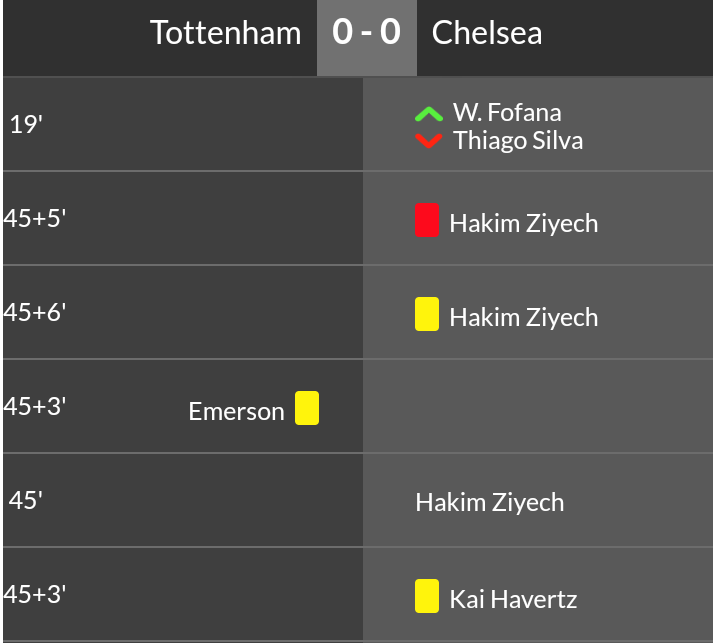Select player Kai Havertz
This screenshot has height=643, width=713.
click(513, 599)
